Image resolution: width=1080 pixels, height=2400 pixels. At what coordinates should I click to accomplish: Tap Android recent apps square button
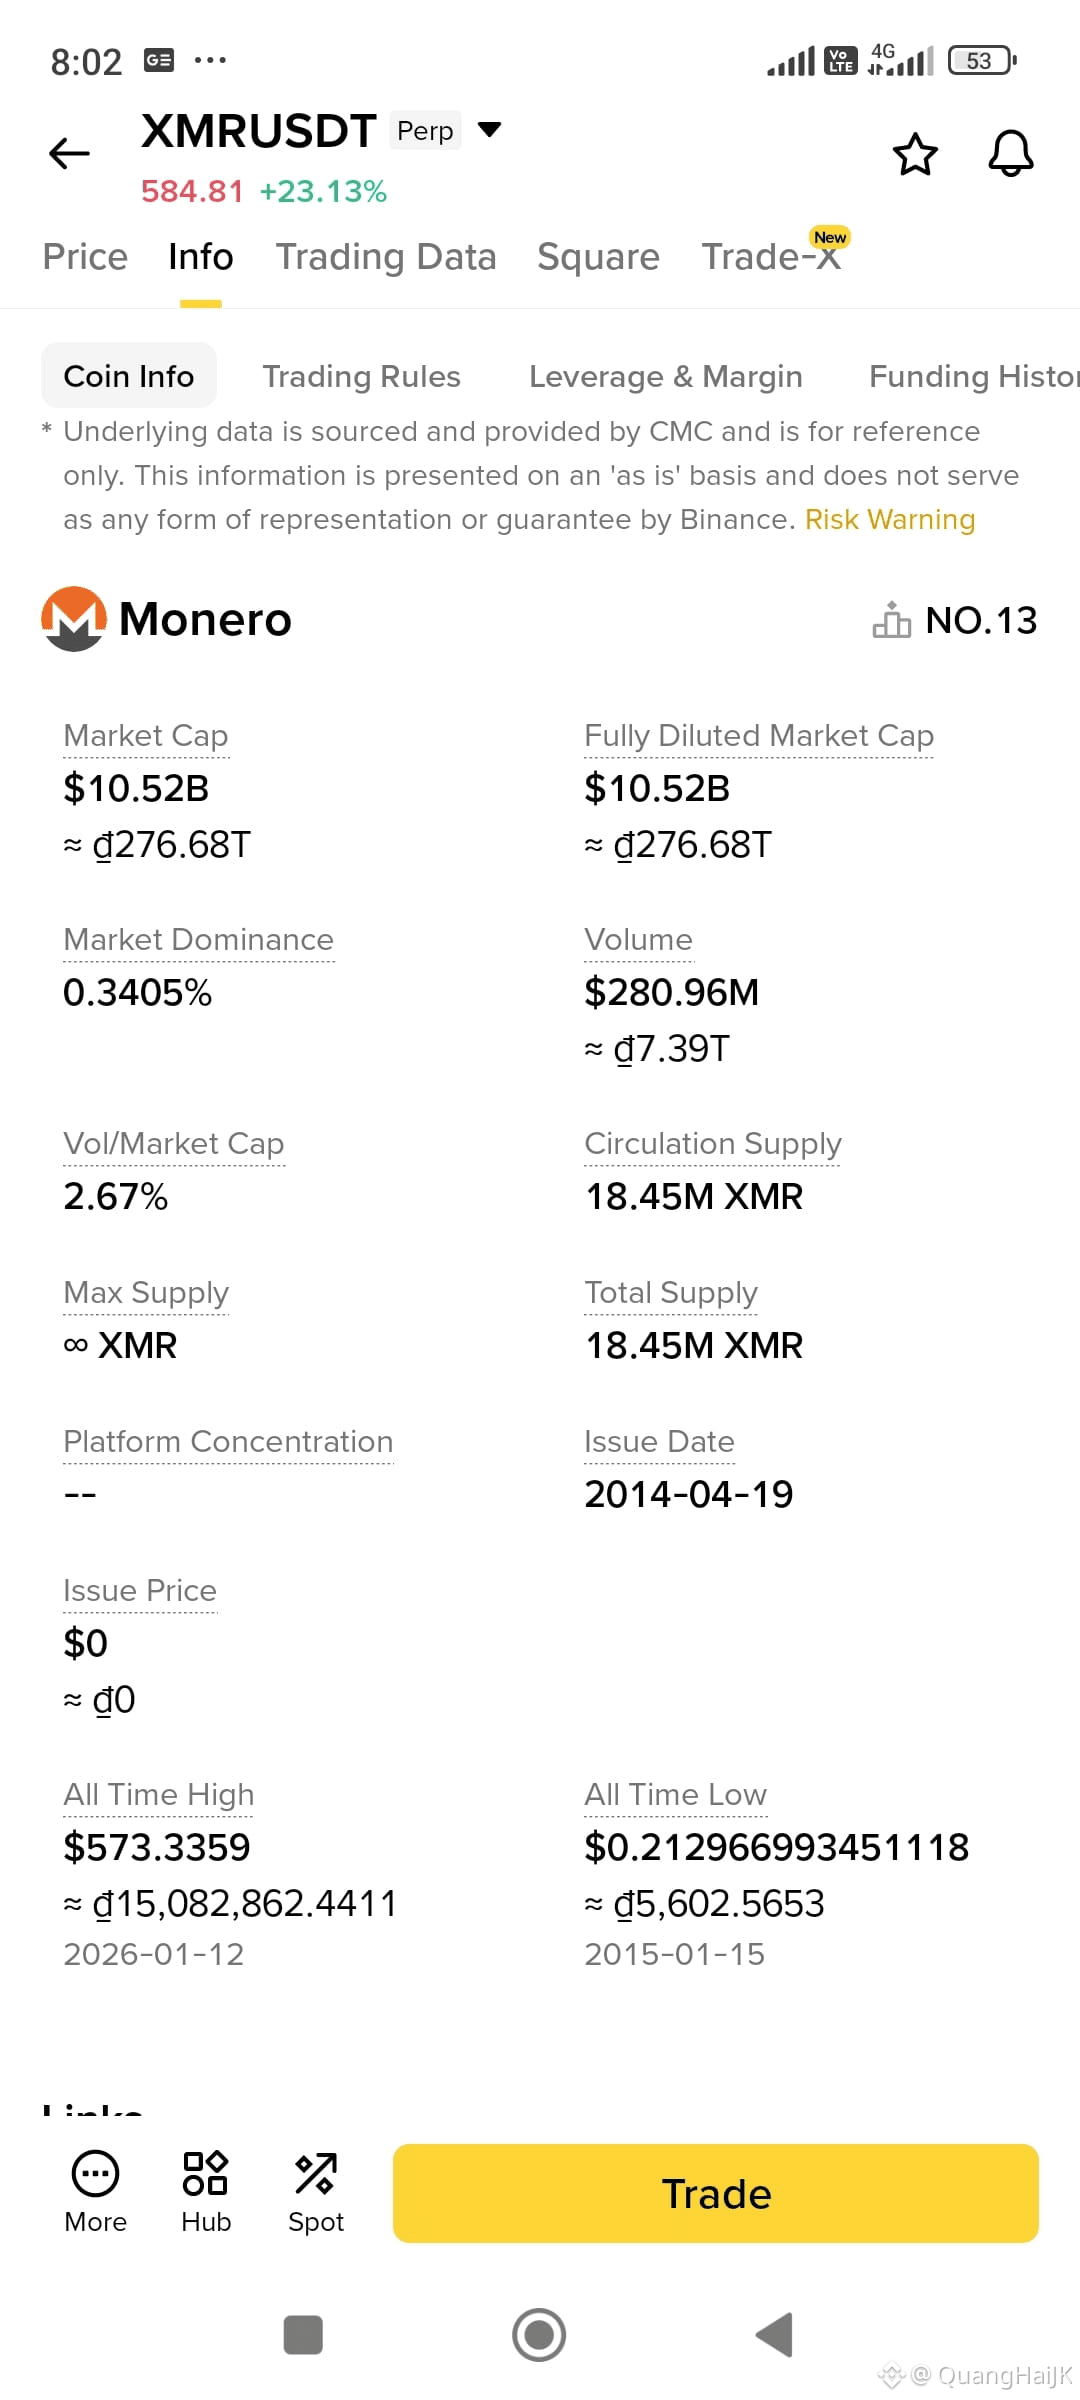[303, 2335]
